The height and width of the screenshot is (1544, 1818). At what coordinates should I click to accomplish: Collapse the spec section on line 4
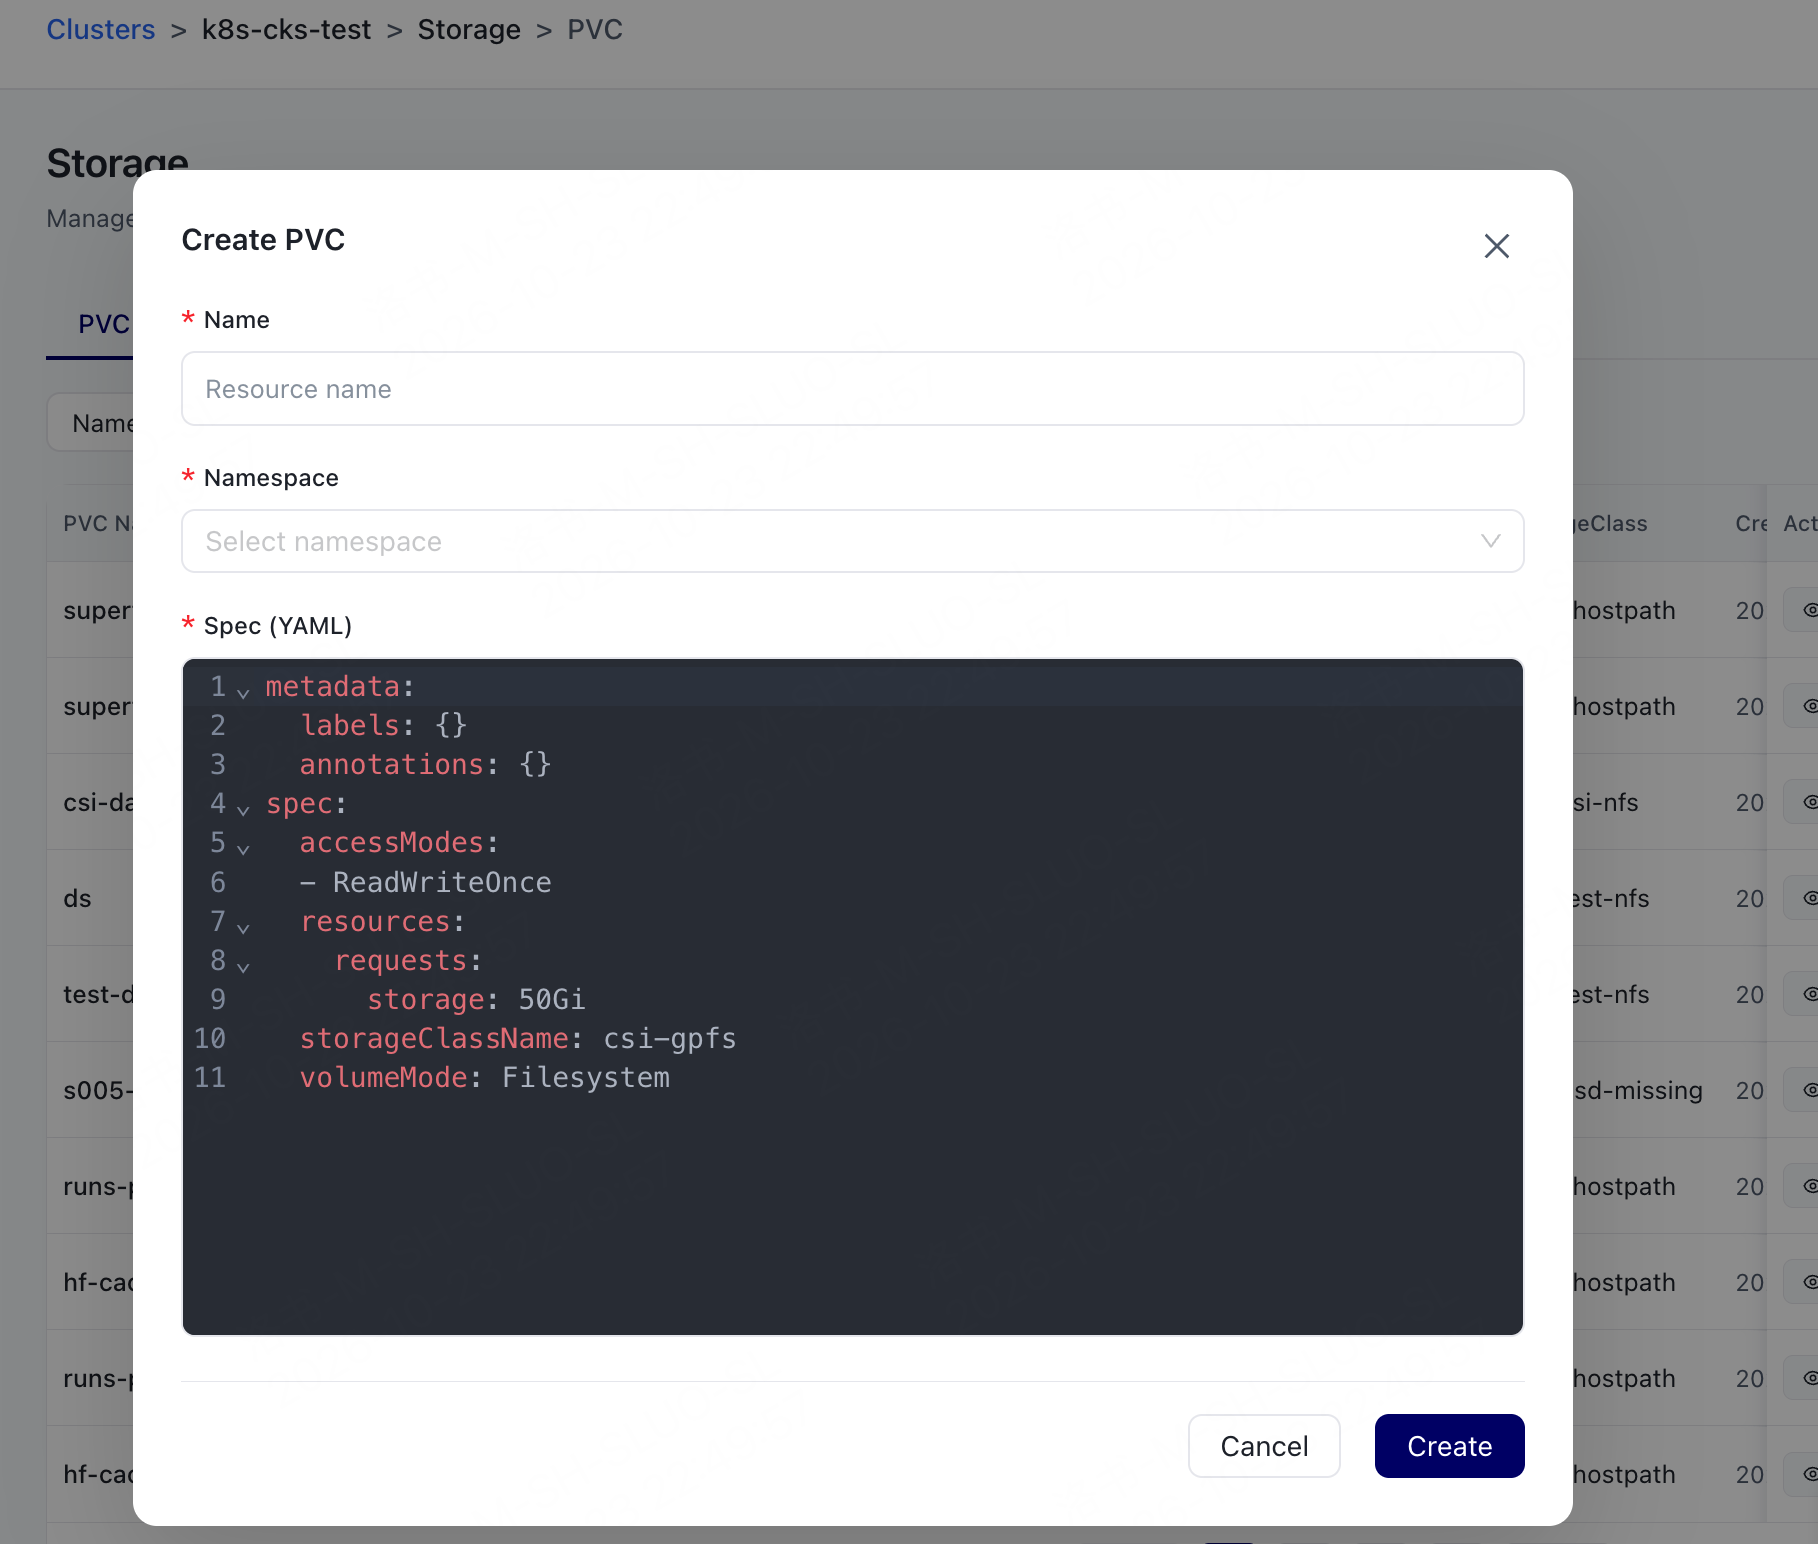click(243, 809)
